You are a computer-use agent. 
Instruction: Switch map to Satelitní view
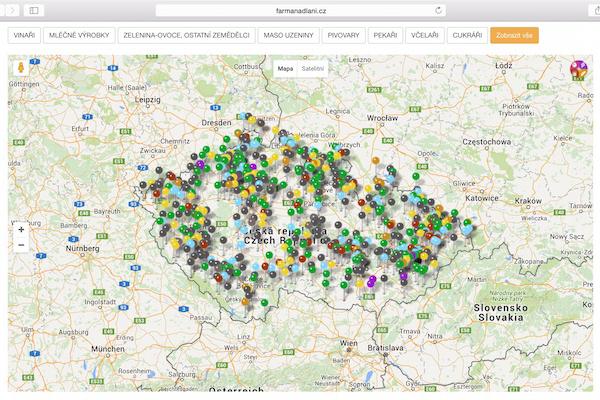pos(314,68)
